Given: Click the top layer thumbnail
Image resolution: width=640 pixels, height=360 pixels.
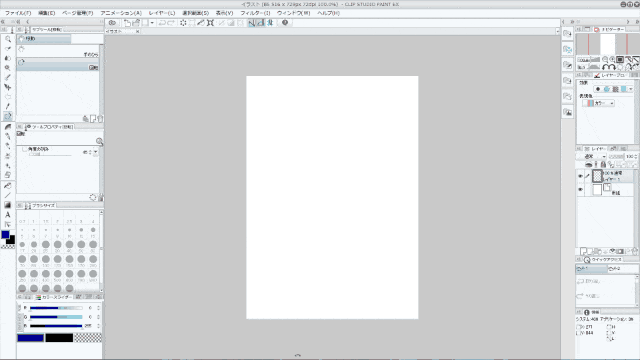Looking at the screenshot, I should click(598, 176).
